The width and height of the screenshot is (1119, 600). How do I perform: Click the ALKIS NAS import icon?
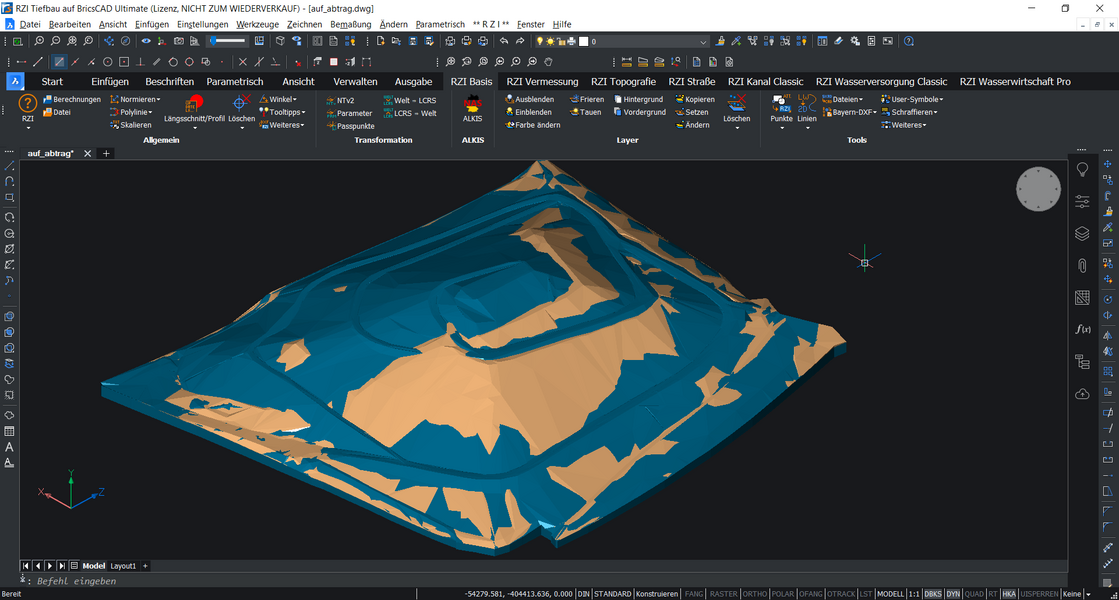(472, 105)
